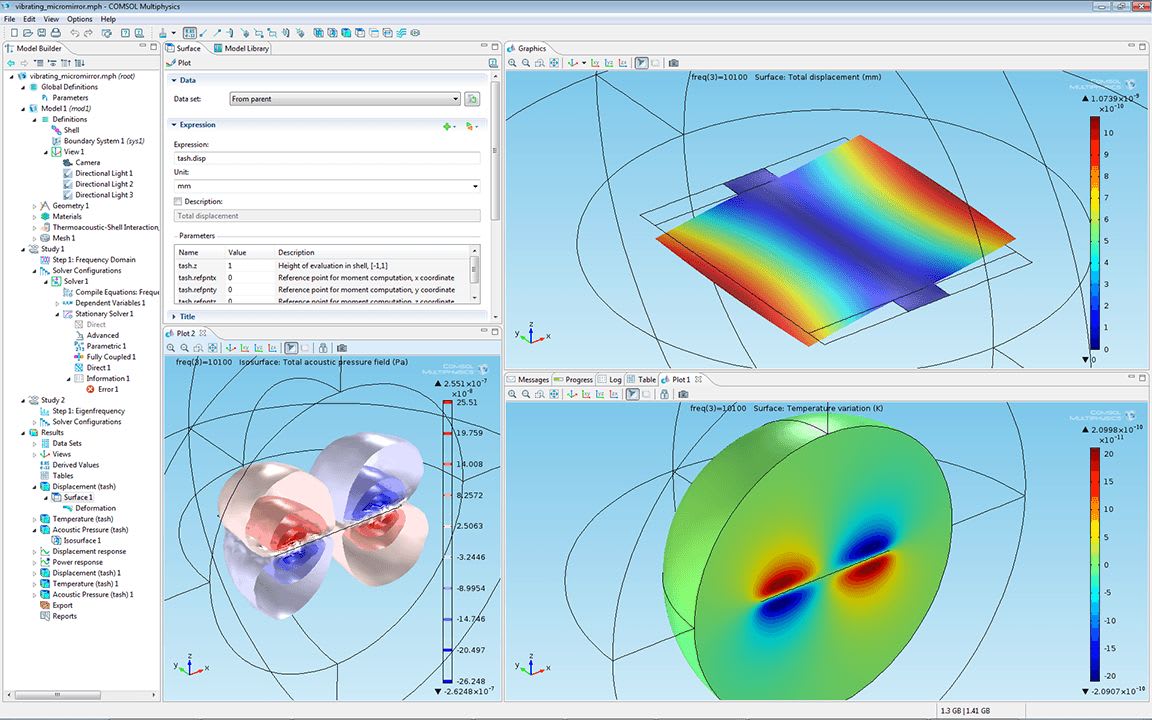Toggle the Description checkbox
This screenshot has height=720, width=1152.
(179, 201)
